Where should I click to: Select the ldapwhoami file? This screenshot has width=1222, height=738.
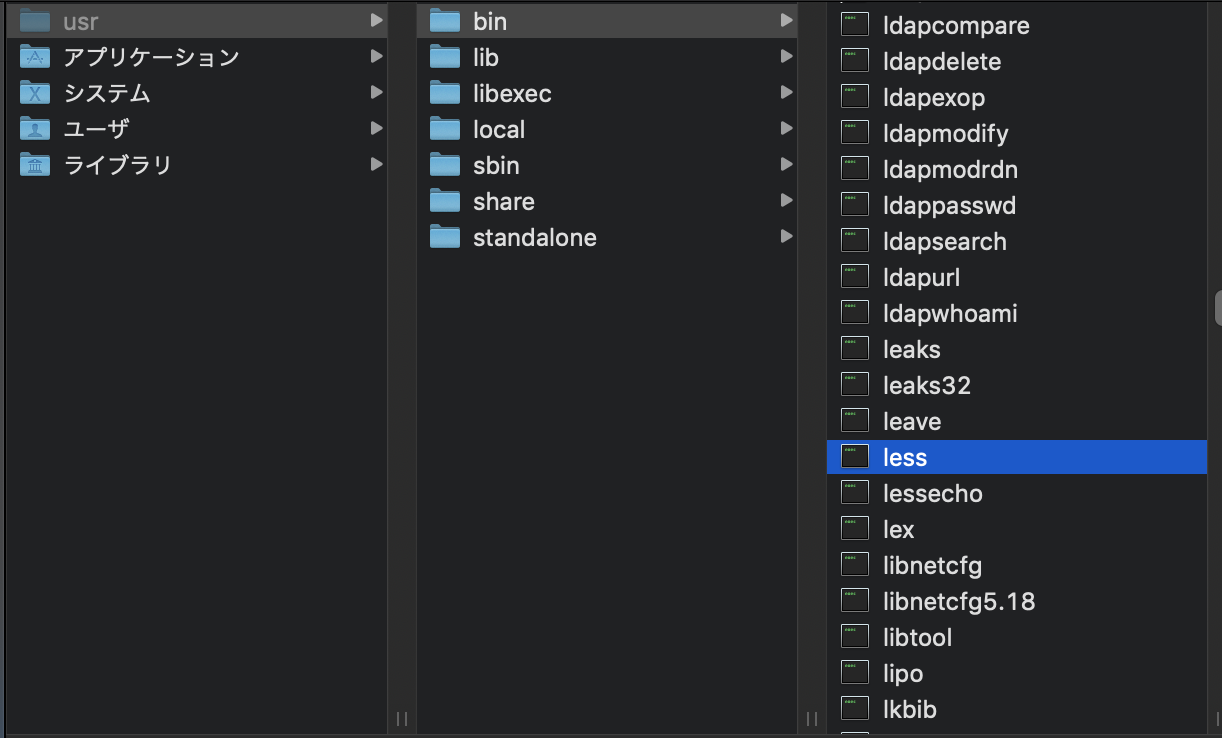pyautogui.click(x=950, y=314)
